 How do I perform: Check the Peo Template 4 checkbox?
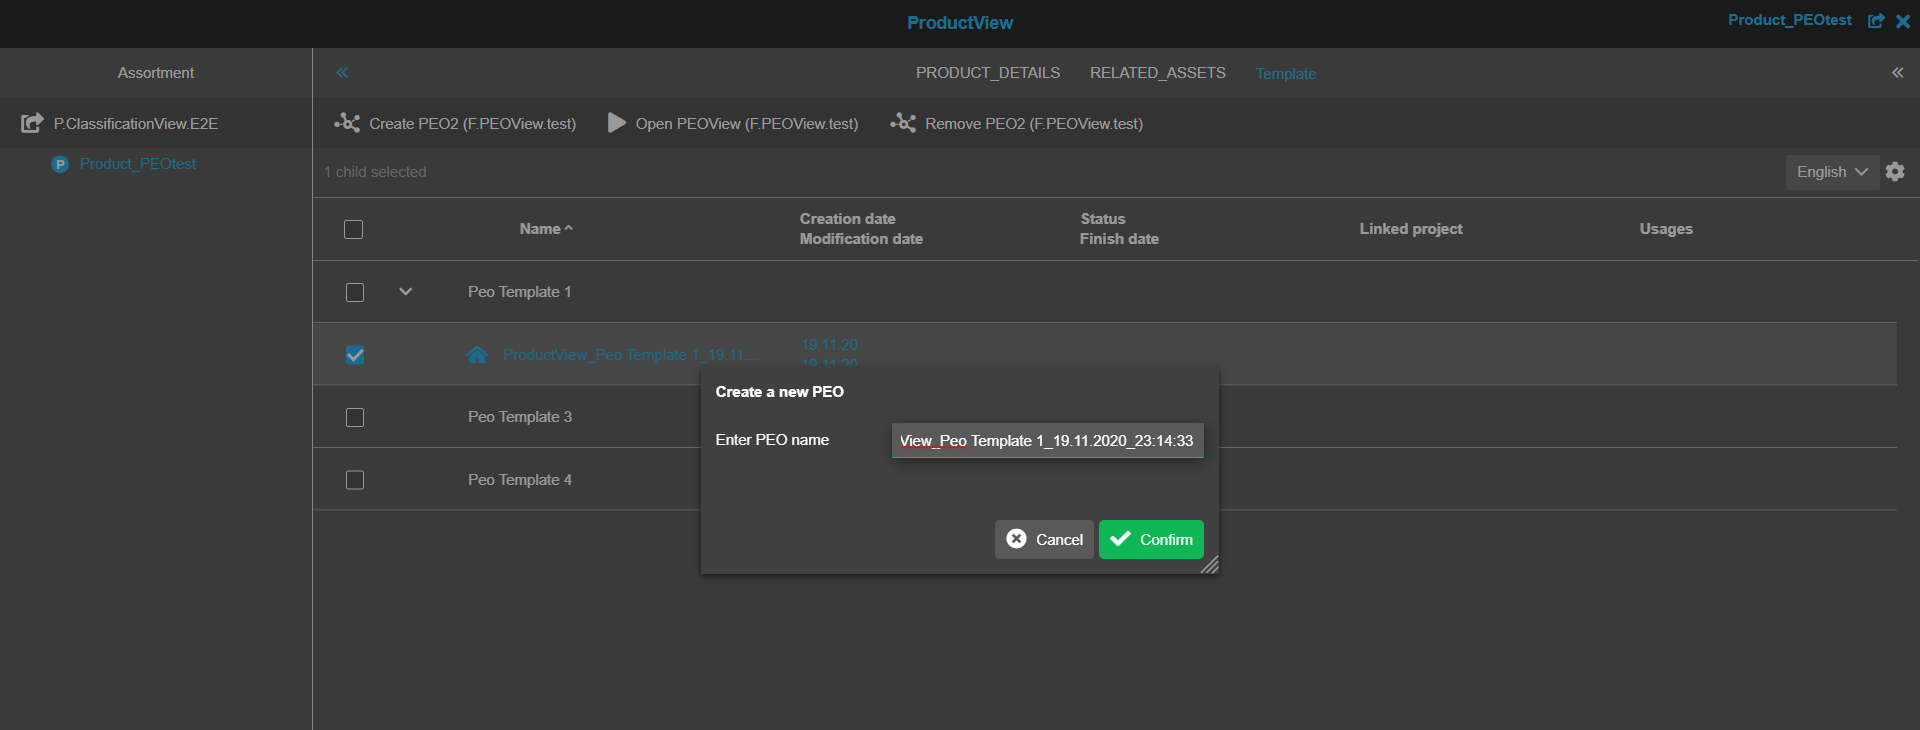(355, 480)
